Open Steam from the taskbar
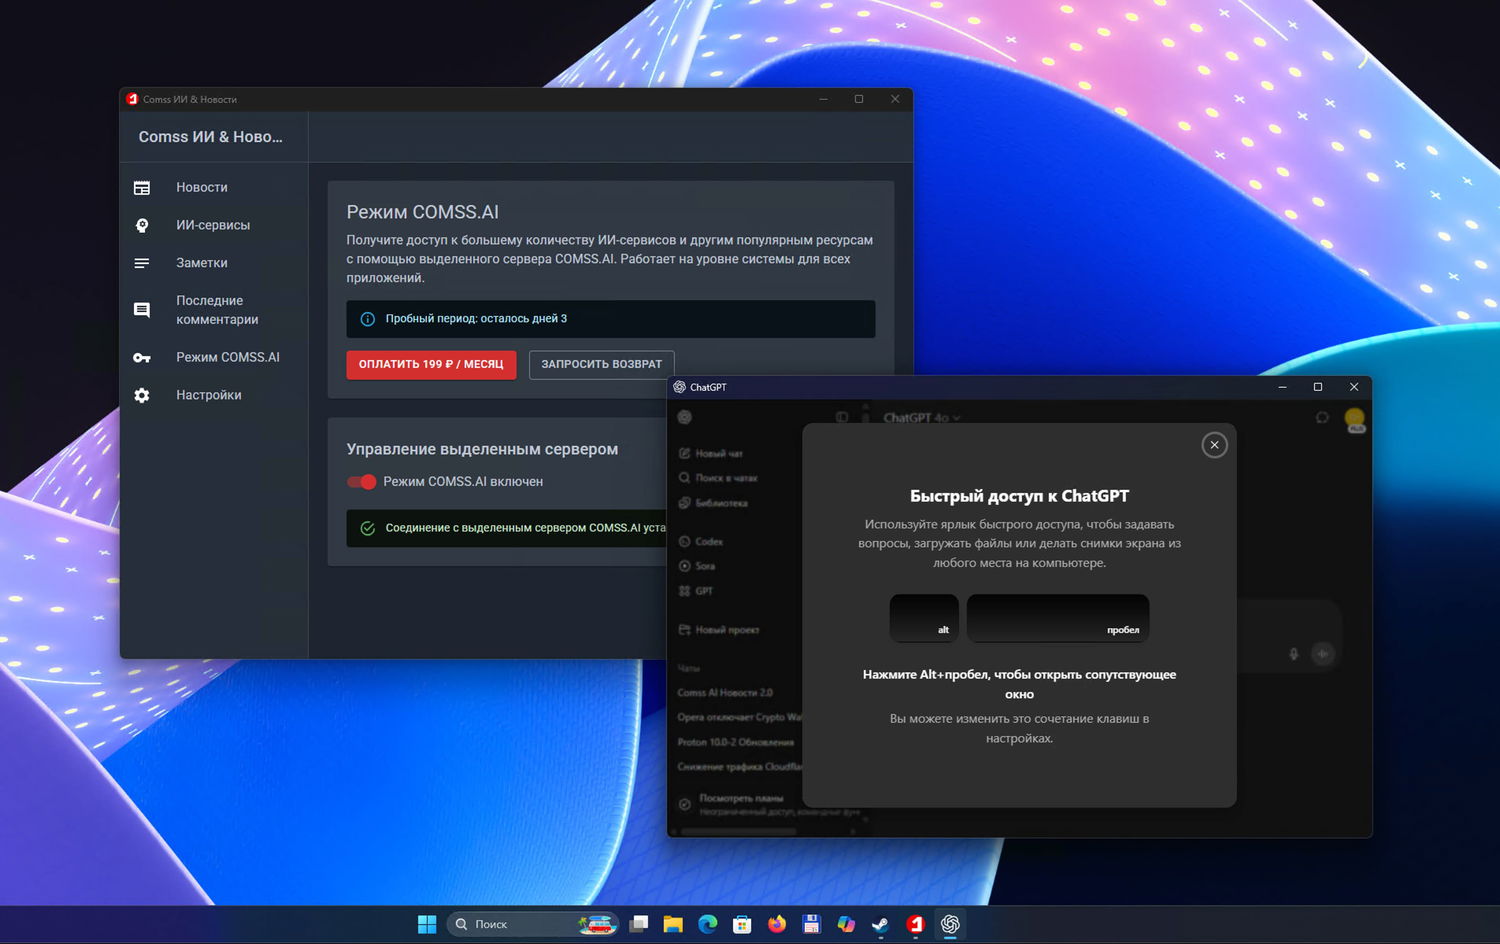1500x944 pixels. pyautogui.click(x=880, y=924)
